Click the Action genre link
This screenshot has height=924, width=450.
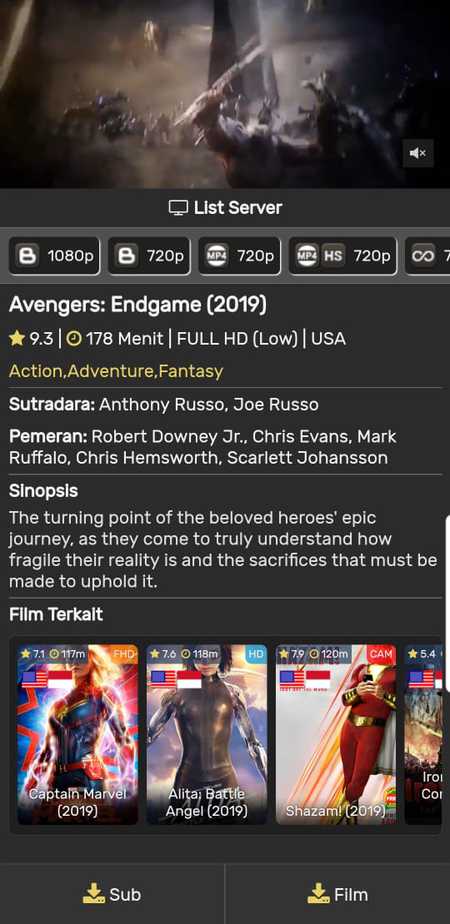tap(38, 371)
